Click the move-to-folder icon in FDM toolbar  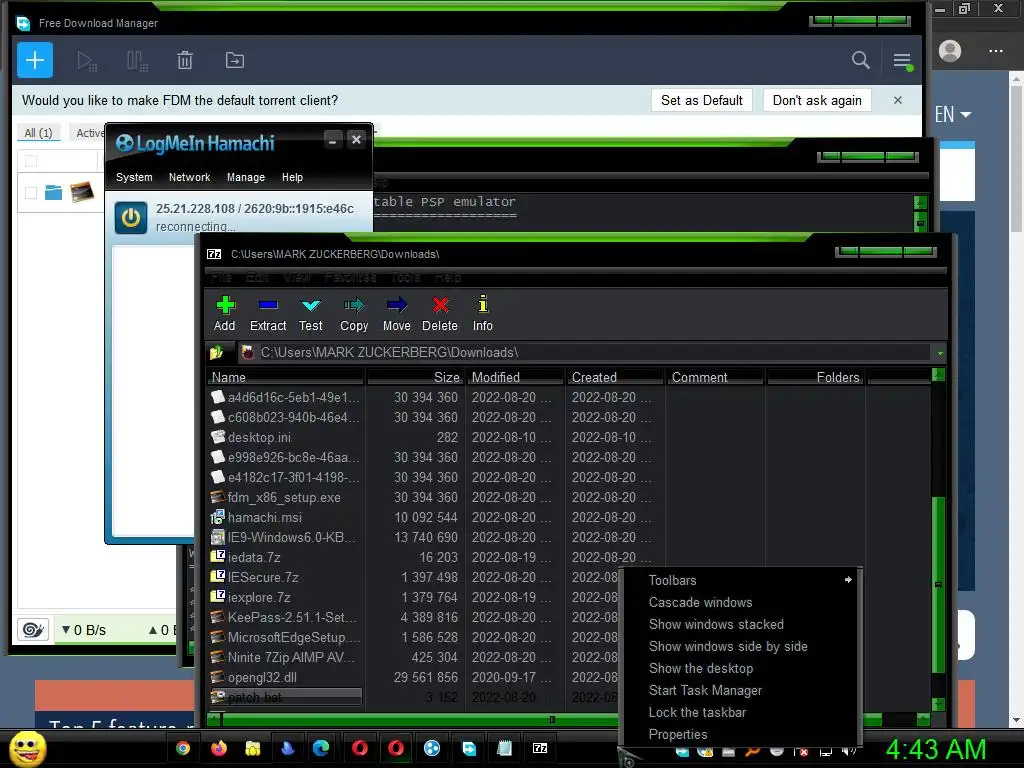234,61
